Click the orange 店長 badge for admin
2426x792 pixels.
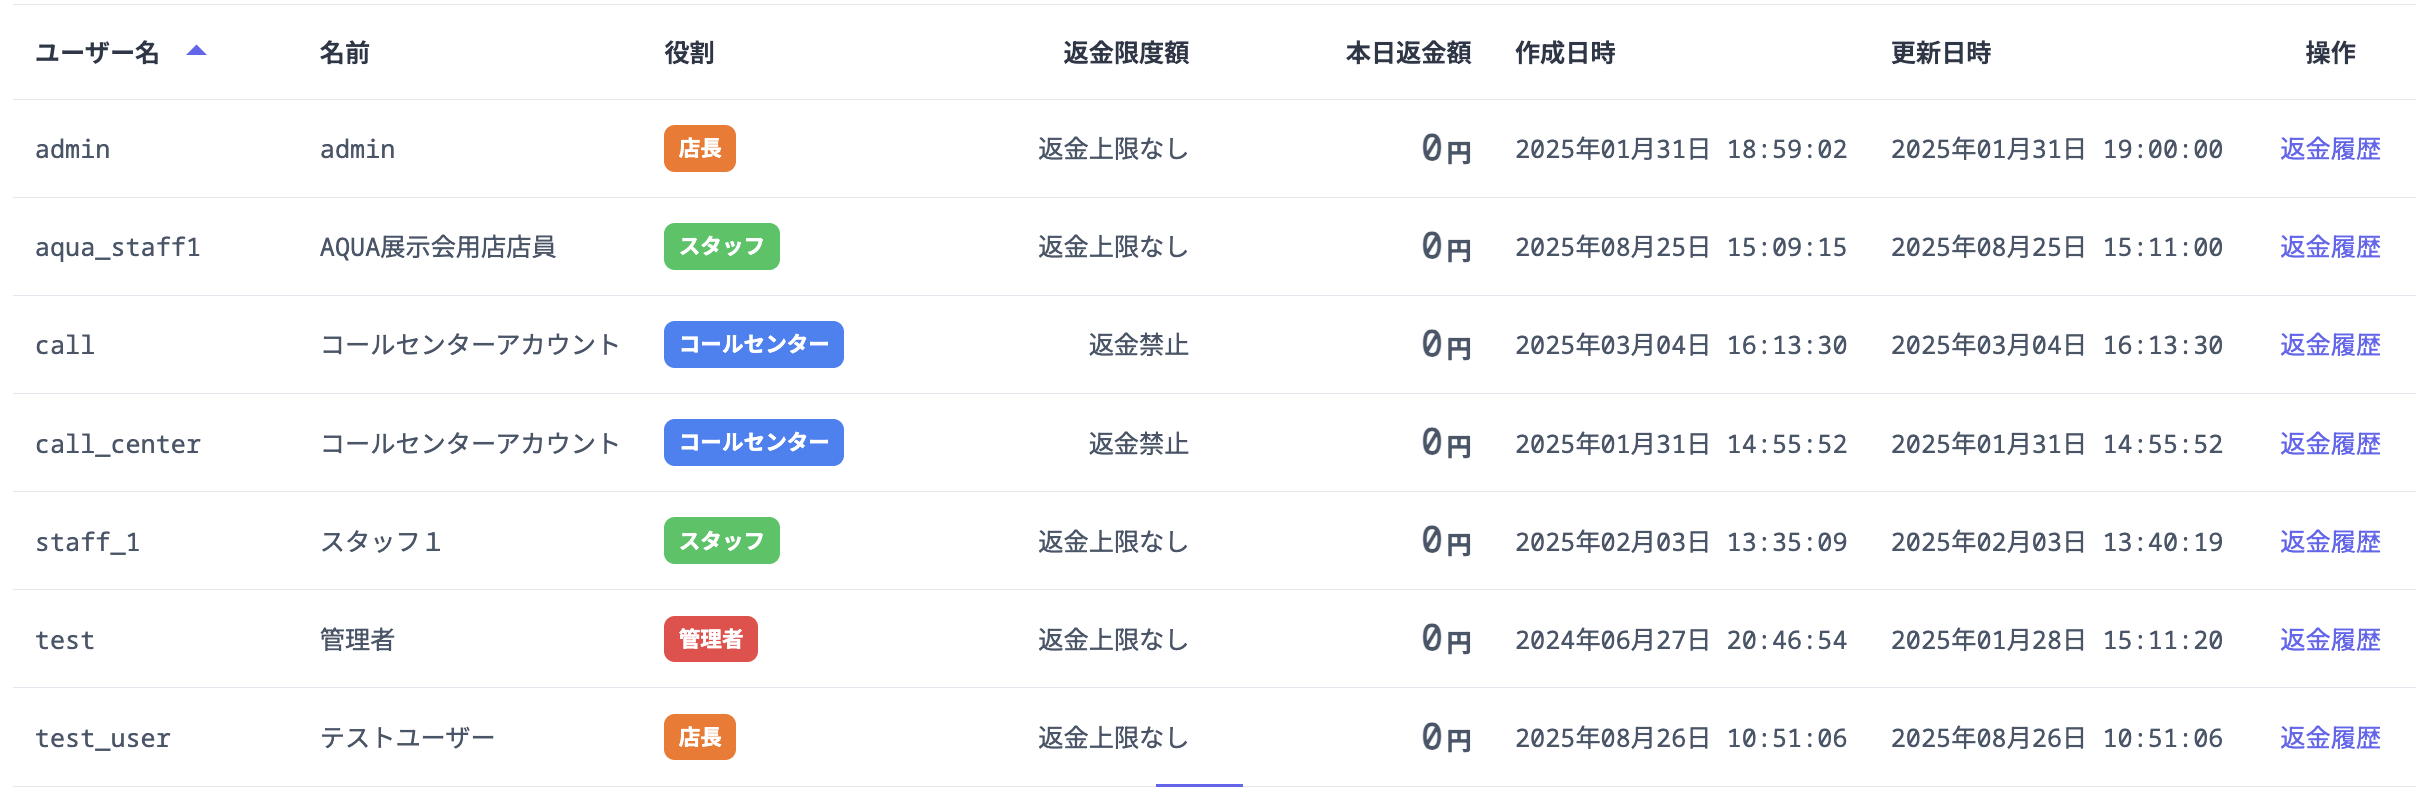pos(699,149)
